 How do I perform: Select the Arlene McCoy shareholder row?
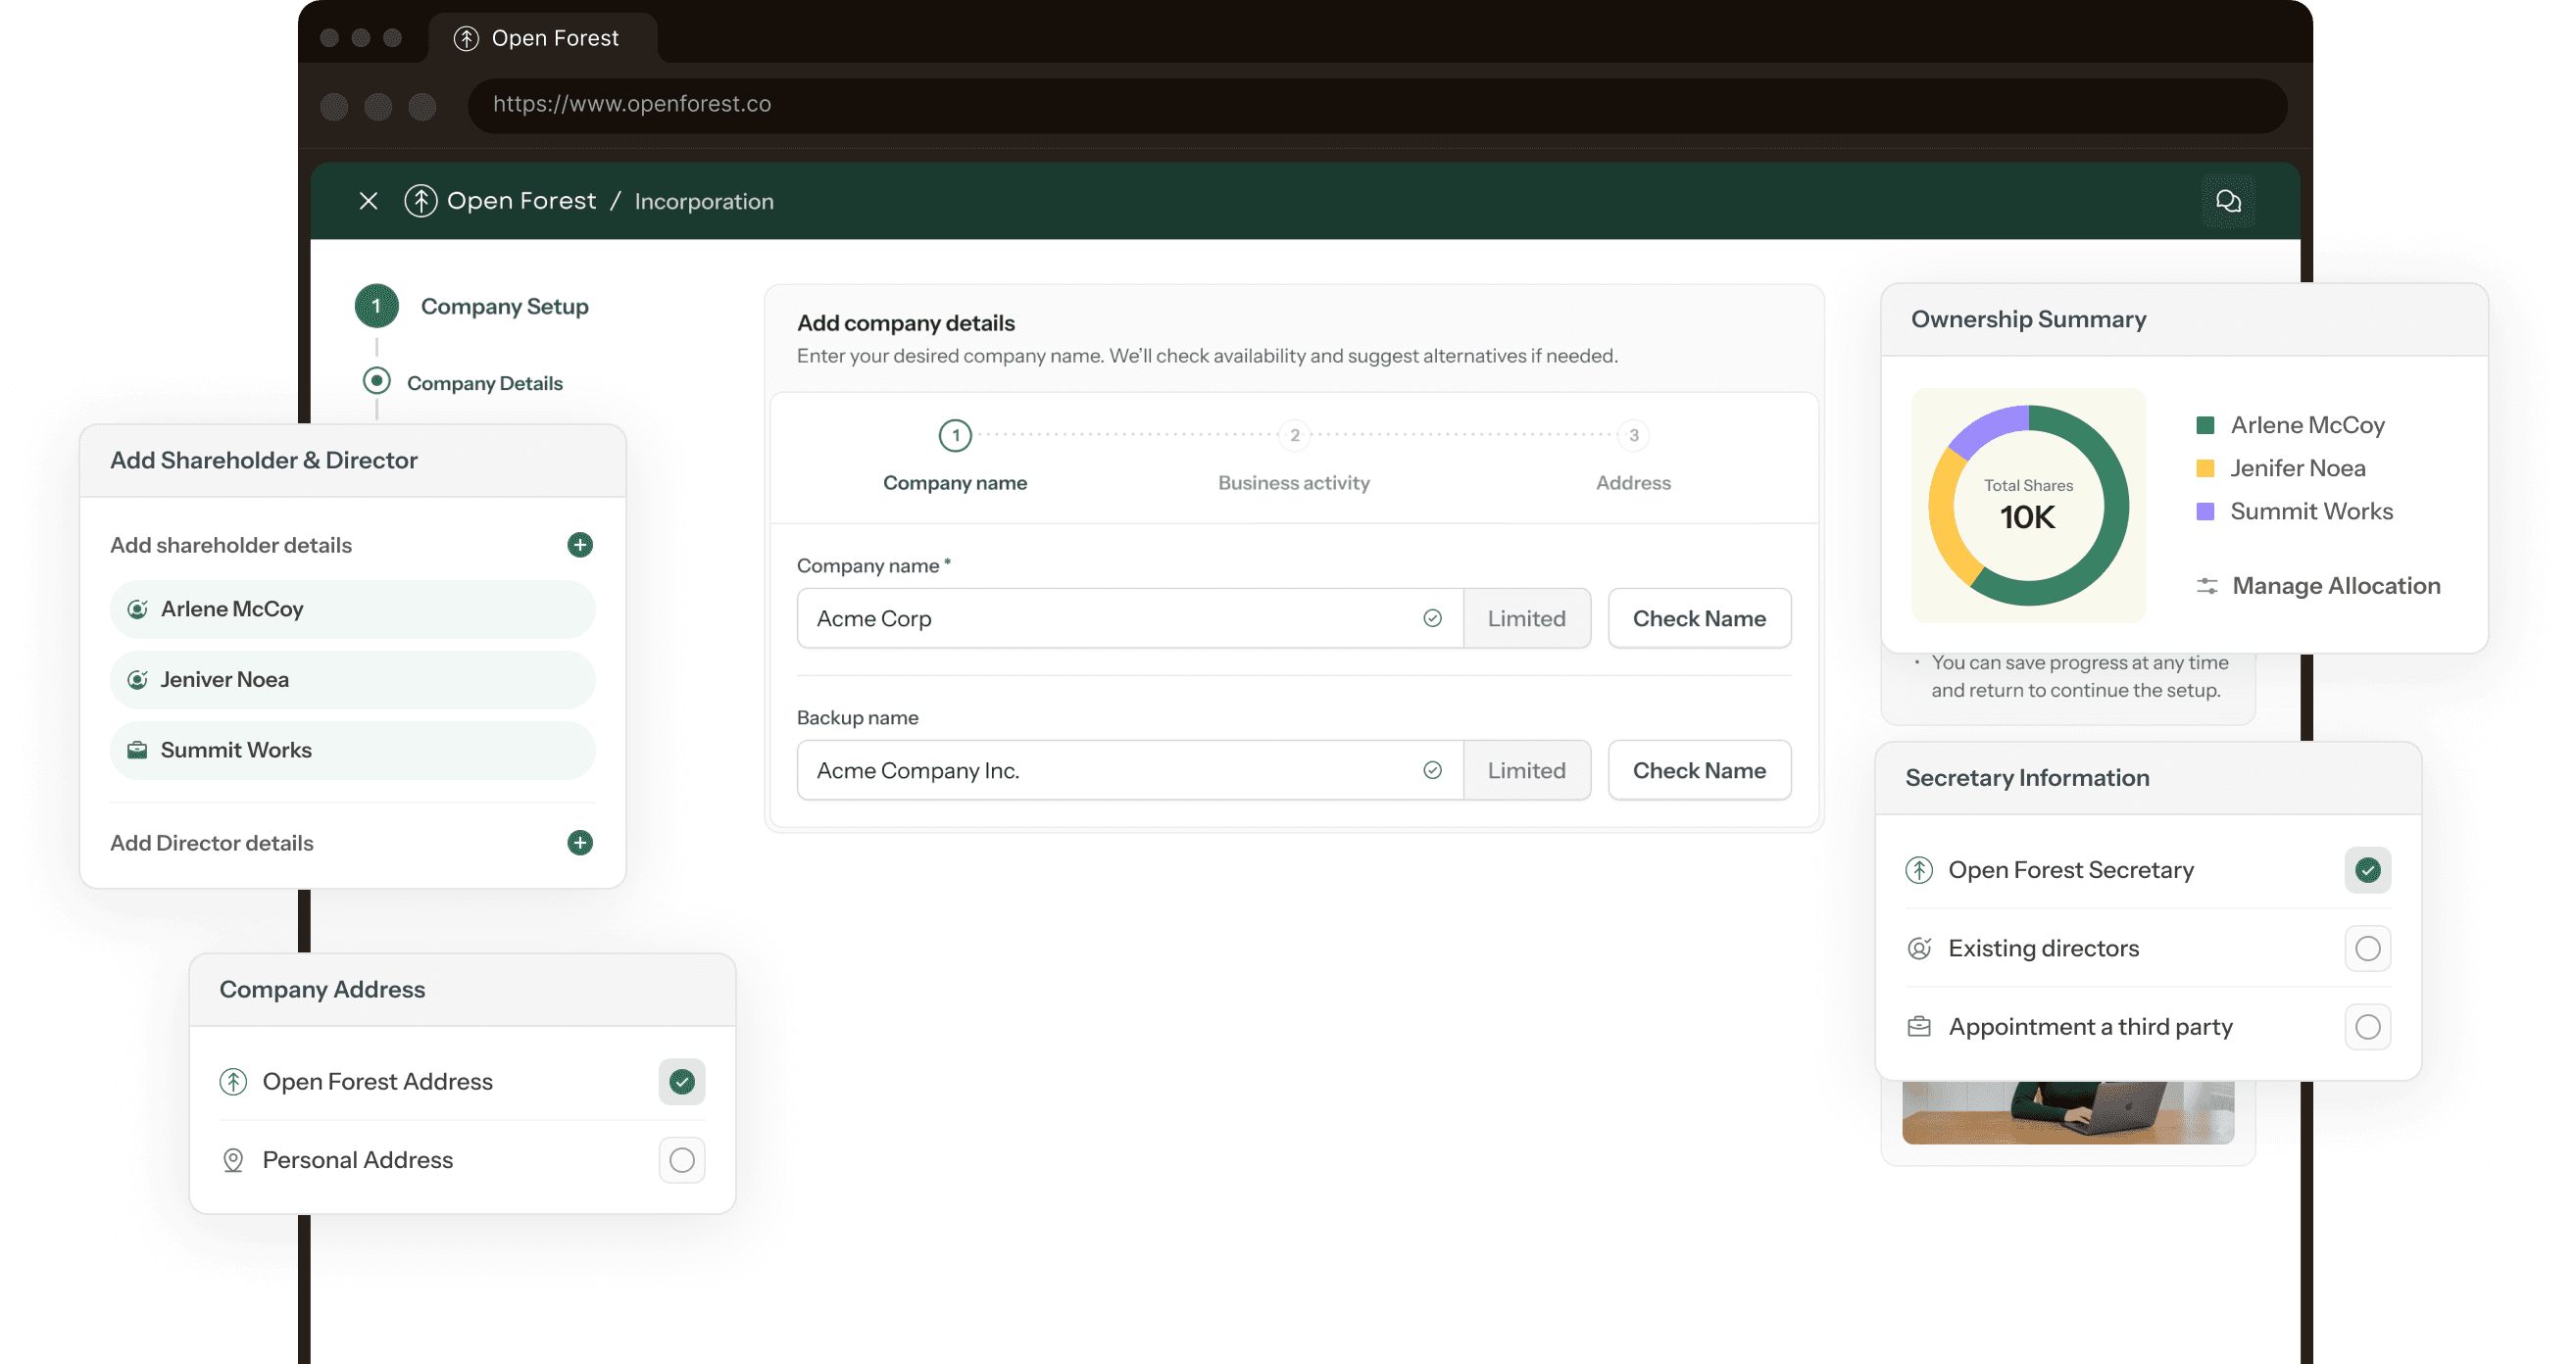pyautogui.click(x=352, y=609)
